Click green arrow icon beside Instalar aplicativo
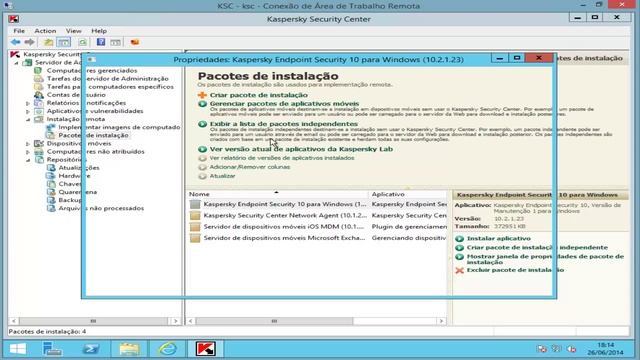This screenshot has height=360, width=640. tap(460, 239)
